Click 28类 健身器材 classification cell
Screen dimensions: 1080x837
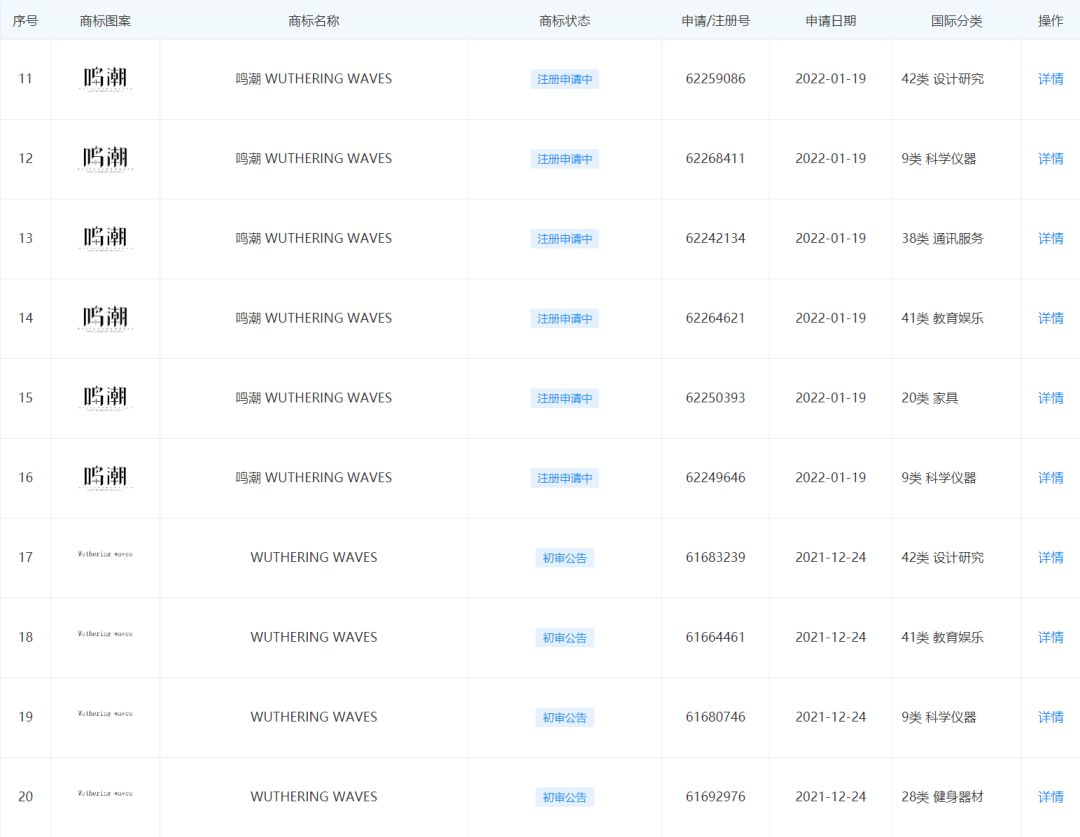(942, 797)
